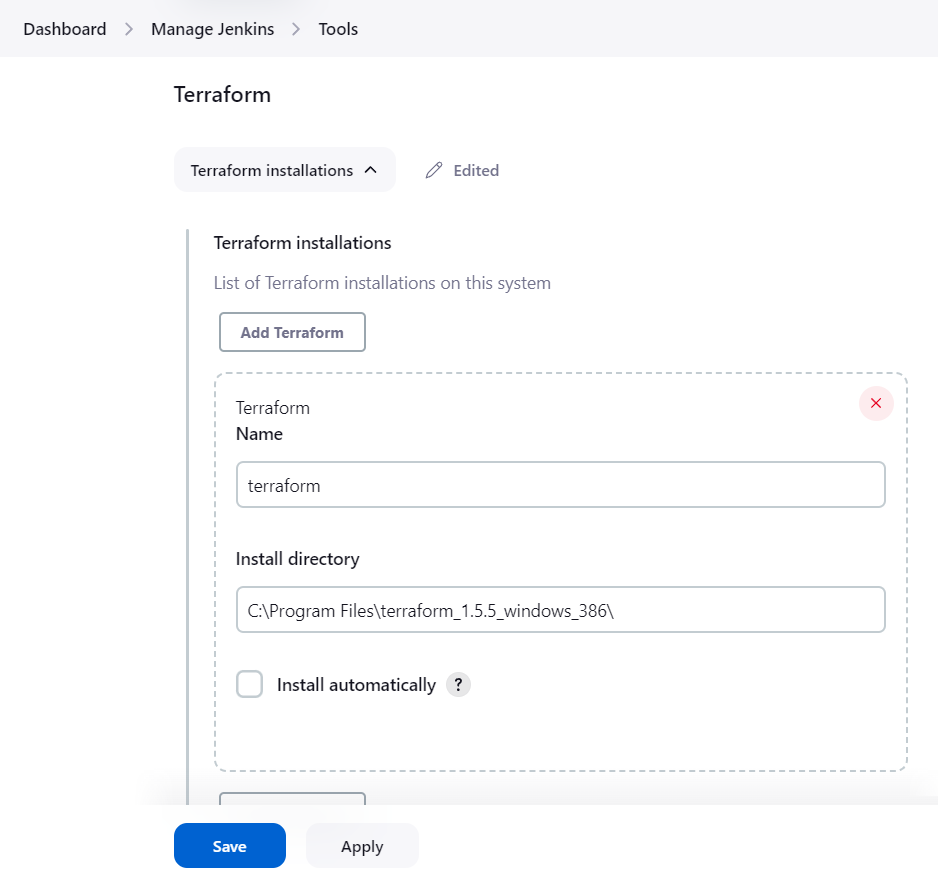
Task: Collapse the Terraform installations expander
Action: point(285,170)
